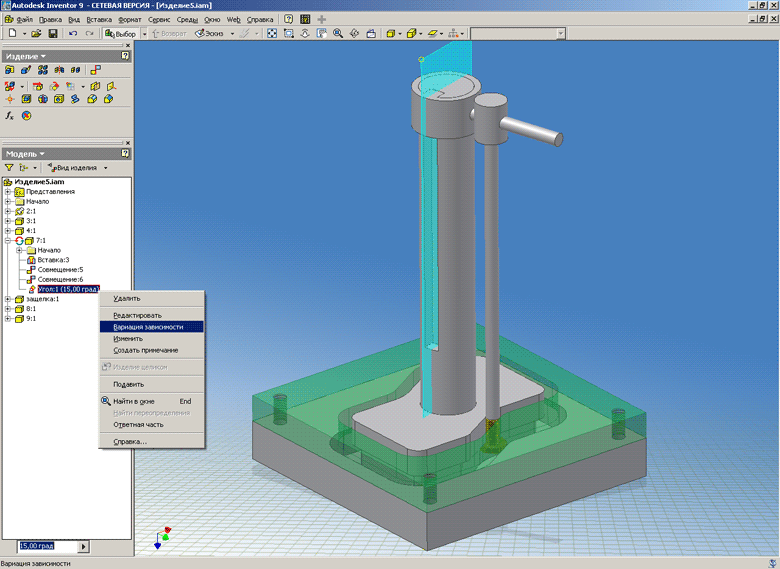
Task: Click the model browser Filter funnel icon
Action: (9, 168)
